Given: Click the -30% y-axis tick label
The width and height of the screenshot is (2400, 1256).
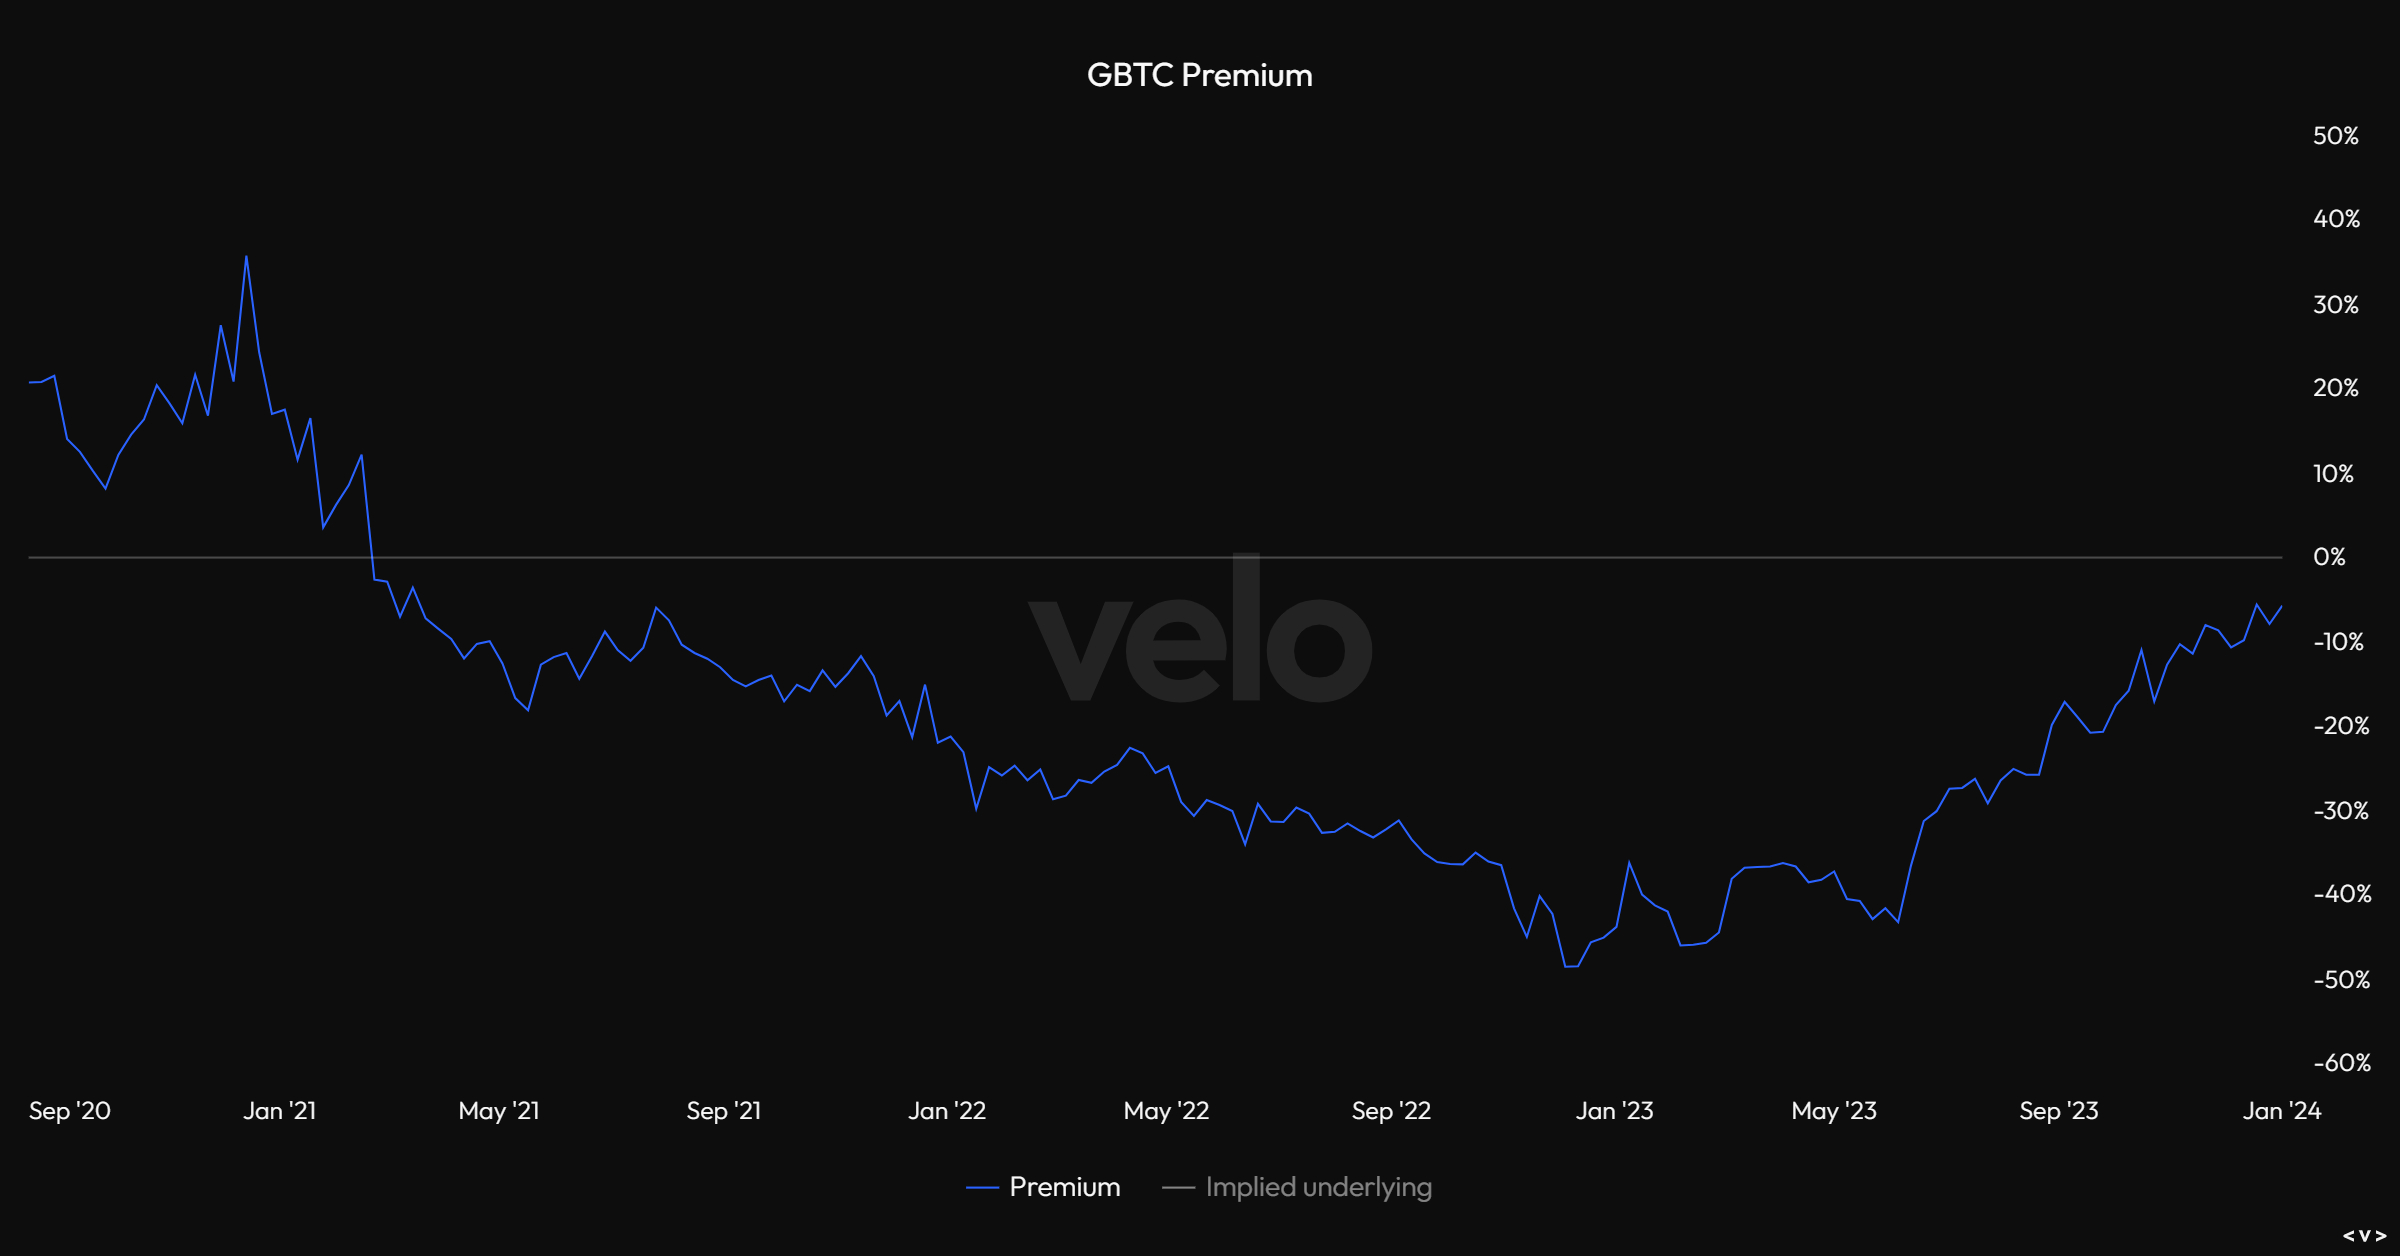Looking at the screenshot, I should pos(2340,811).
